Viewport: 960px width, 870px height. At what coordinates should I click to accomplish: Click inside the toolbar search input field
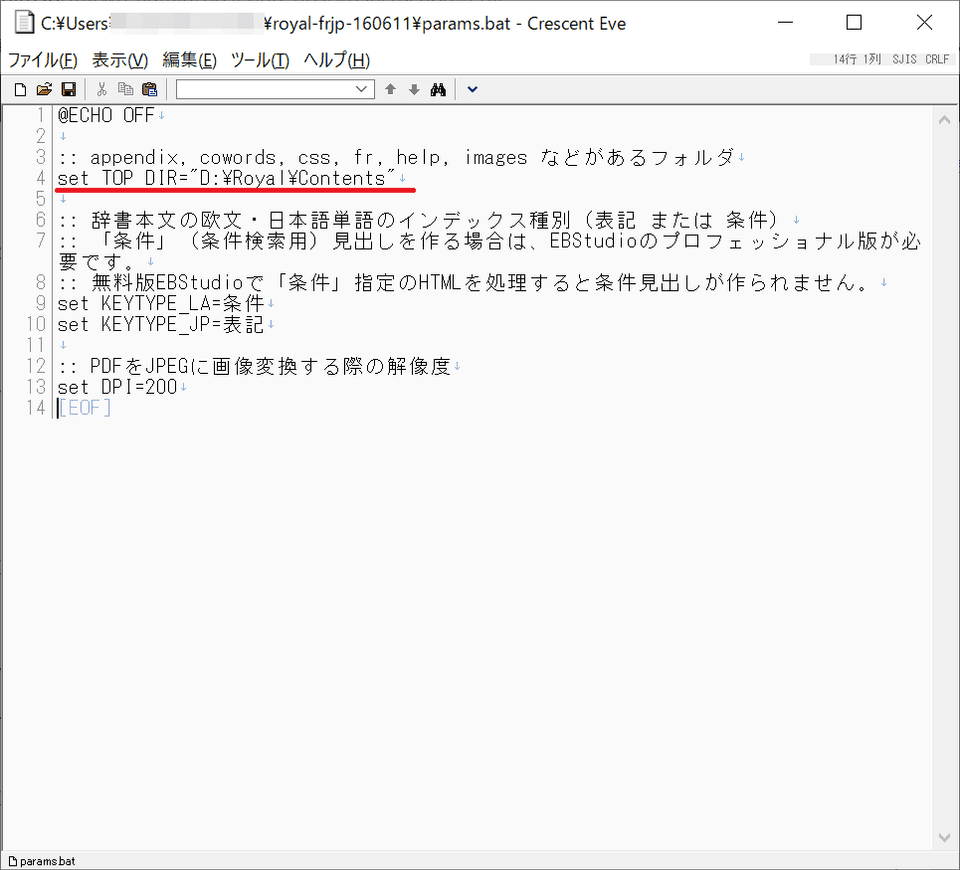(265, 89)
